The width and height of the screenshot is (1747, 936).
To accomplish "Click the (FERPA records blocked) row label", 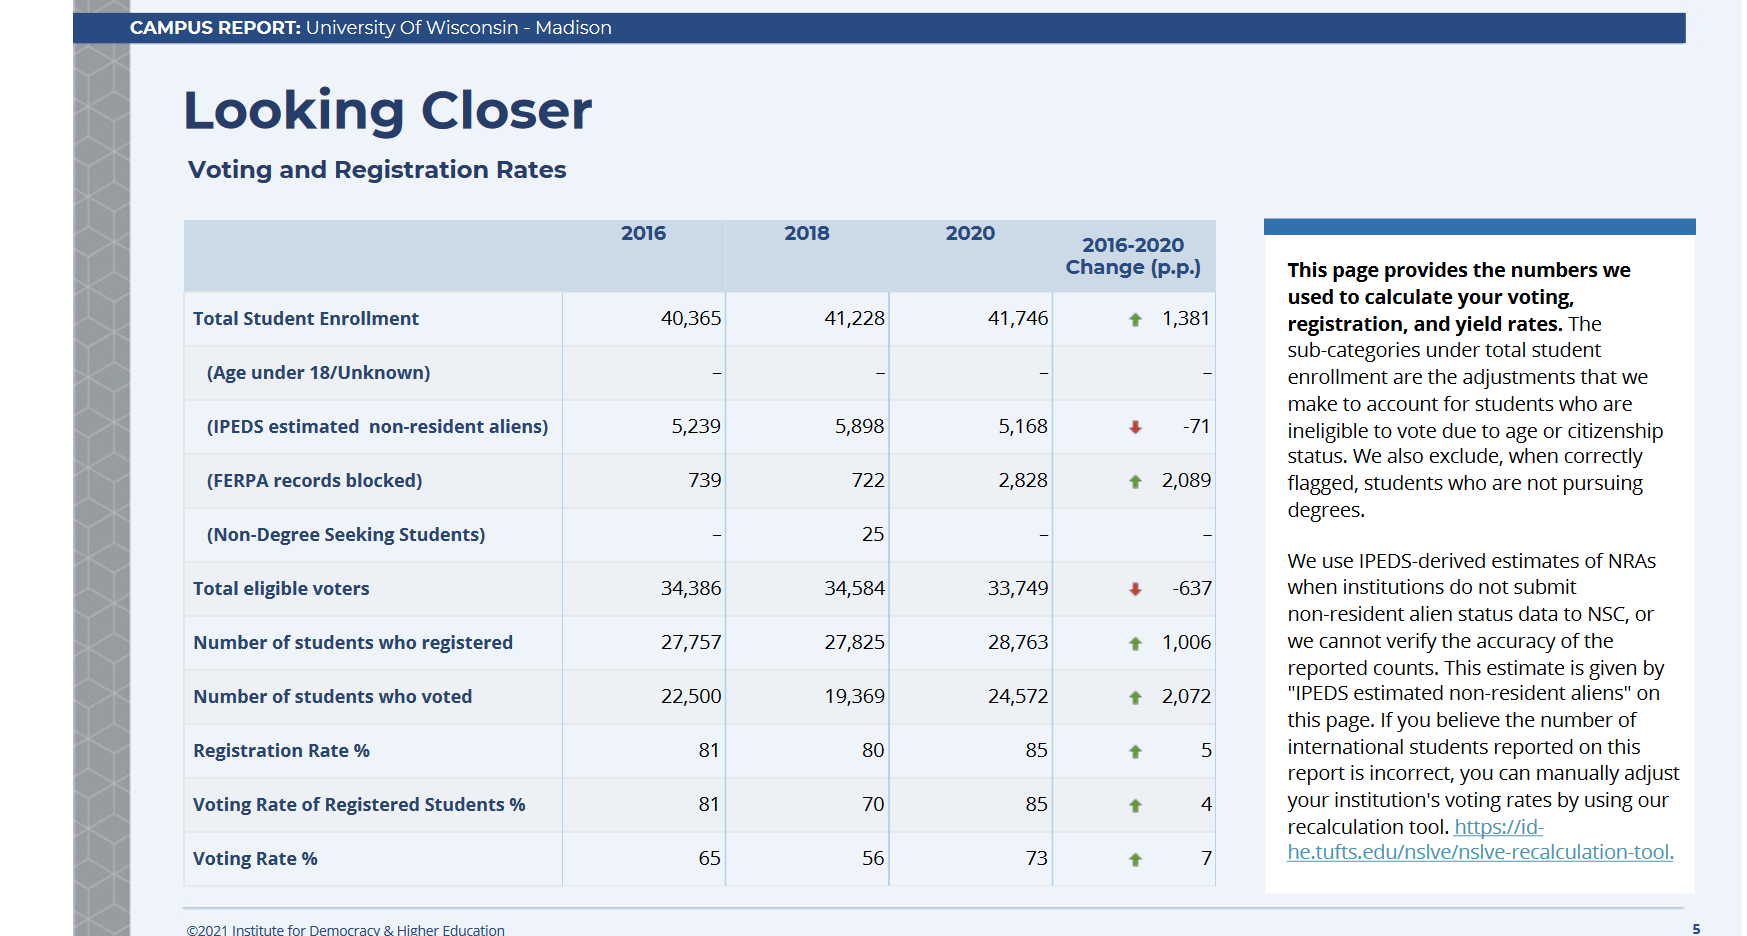I will pyautogui.click(x=314, y=480).
